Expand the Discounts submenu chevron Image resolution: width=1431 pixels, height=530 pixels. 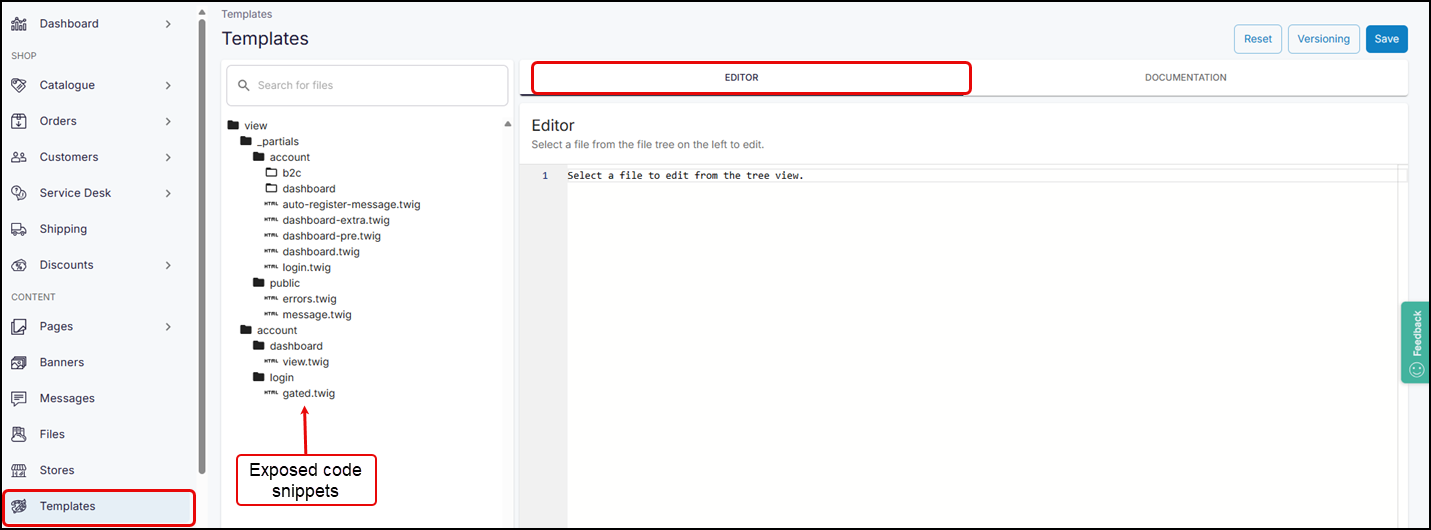[168, 265]
